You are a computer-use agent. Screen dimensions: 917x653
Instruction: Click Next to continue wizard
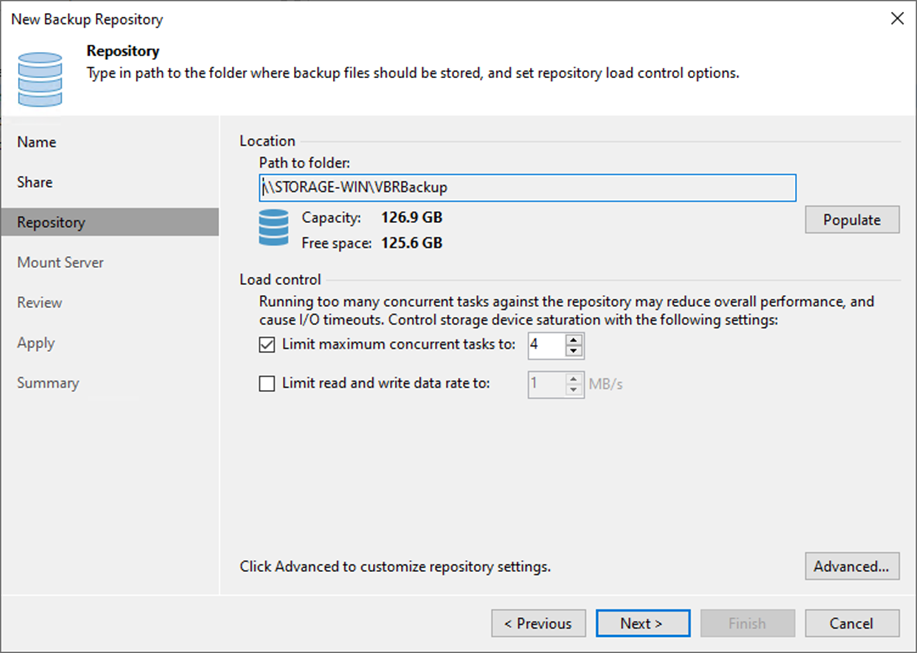(642, 623)
